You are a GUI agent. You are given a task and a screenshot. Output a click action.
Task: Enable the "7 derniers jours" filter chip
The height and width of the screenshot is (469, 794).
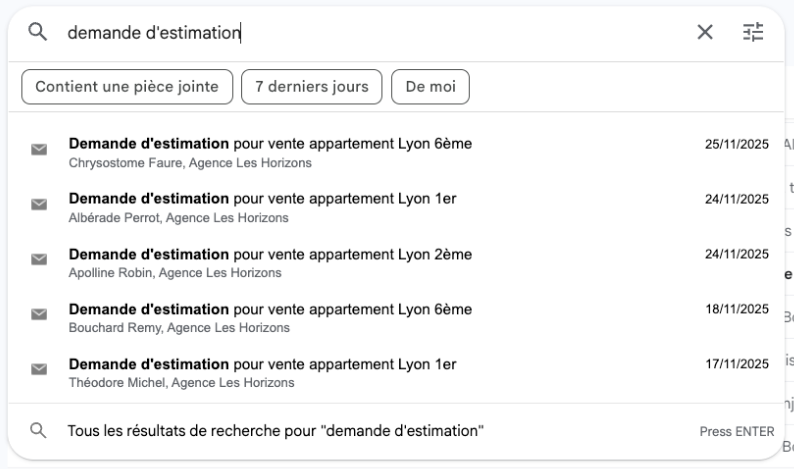coord(311,87)
